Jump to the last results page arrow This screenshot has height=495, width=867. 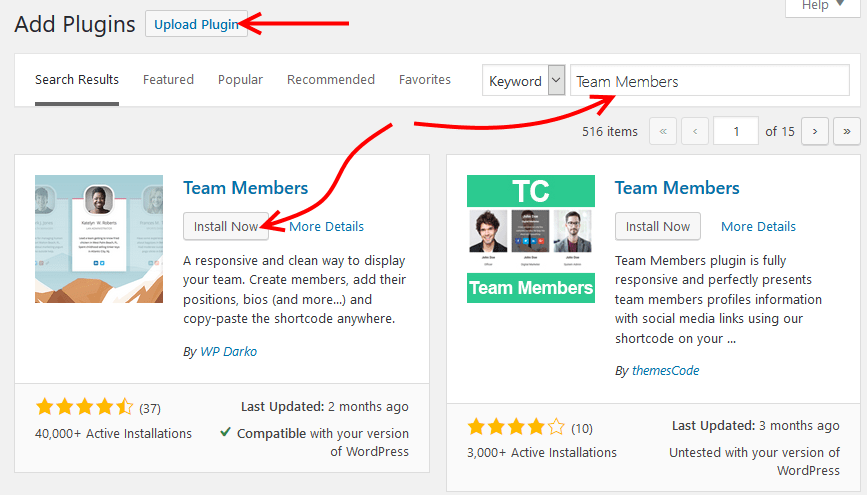coord(847,131)
